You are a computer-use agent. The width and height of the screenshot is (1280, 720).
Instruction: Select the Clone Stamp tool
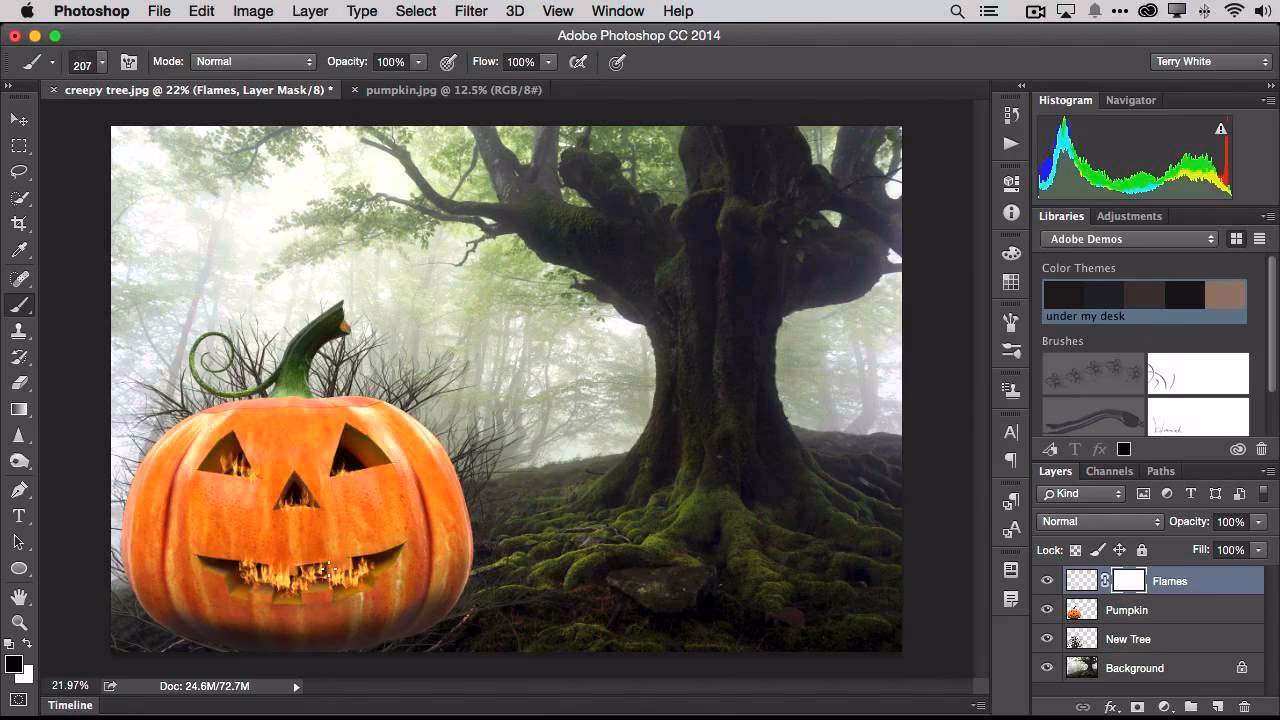[20, 330]
